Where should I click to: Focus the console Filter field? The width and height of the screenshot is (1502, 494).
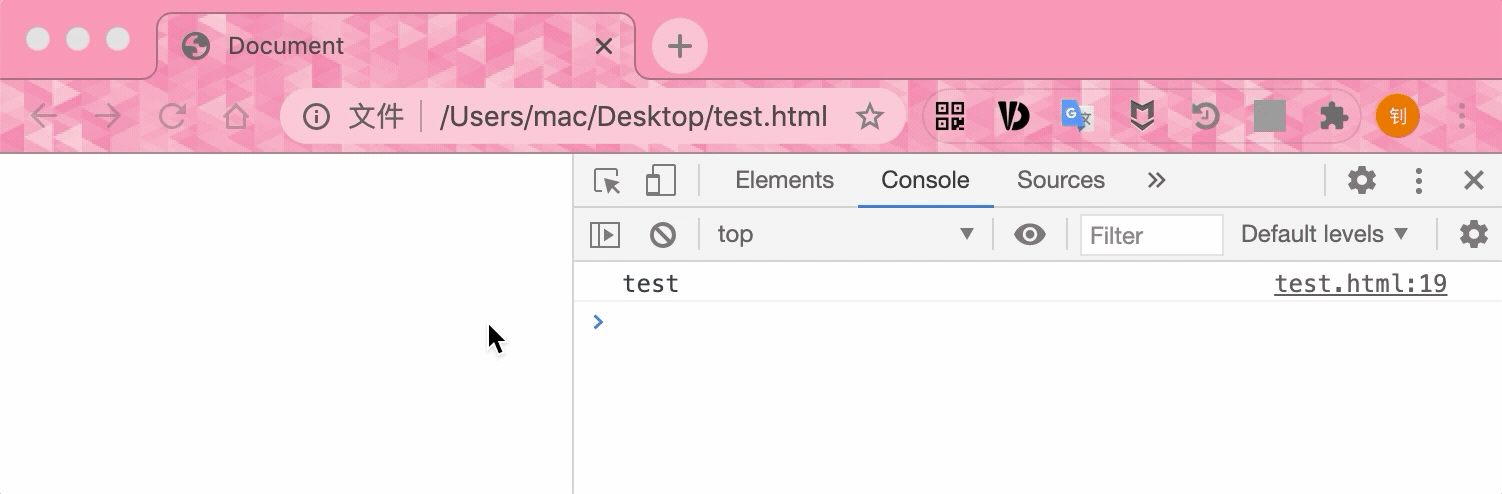tap(1152, 235)
